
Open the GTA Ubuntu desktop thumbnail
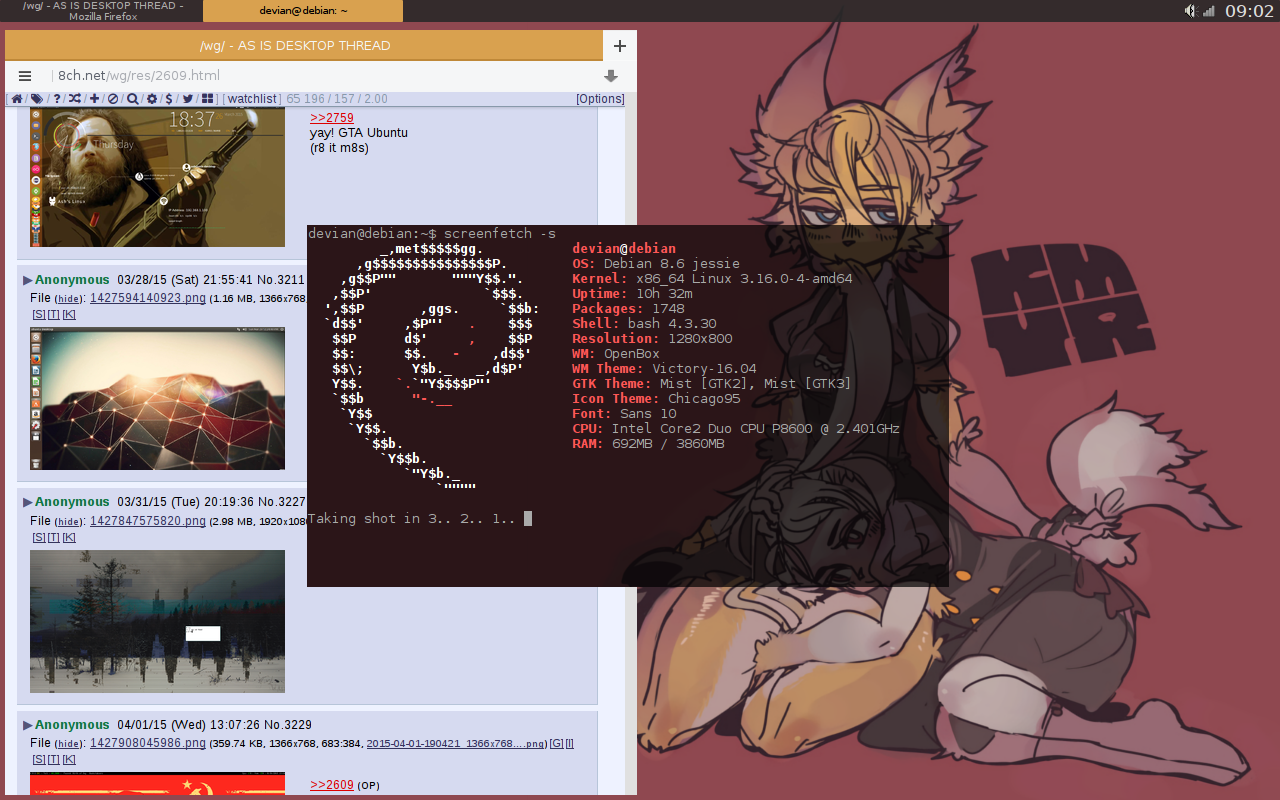click(x=157, y=177)
